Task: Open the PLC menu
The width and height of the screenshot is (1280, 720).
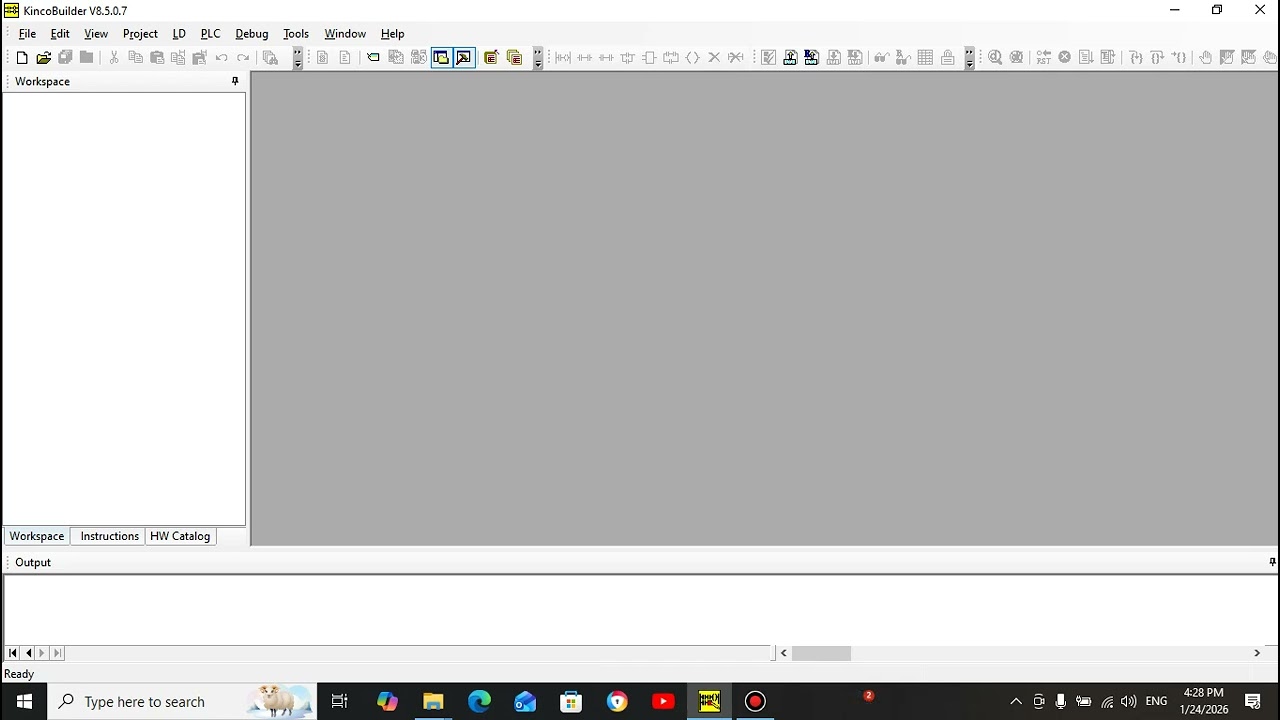Action: click(x=210, y=34)
